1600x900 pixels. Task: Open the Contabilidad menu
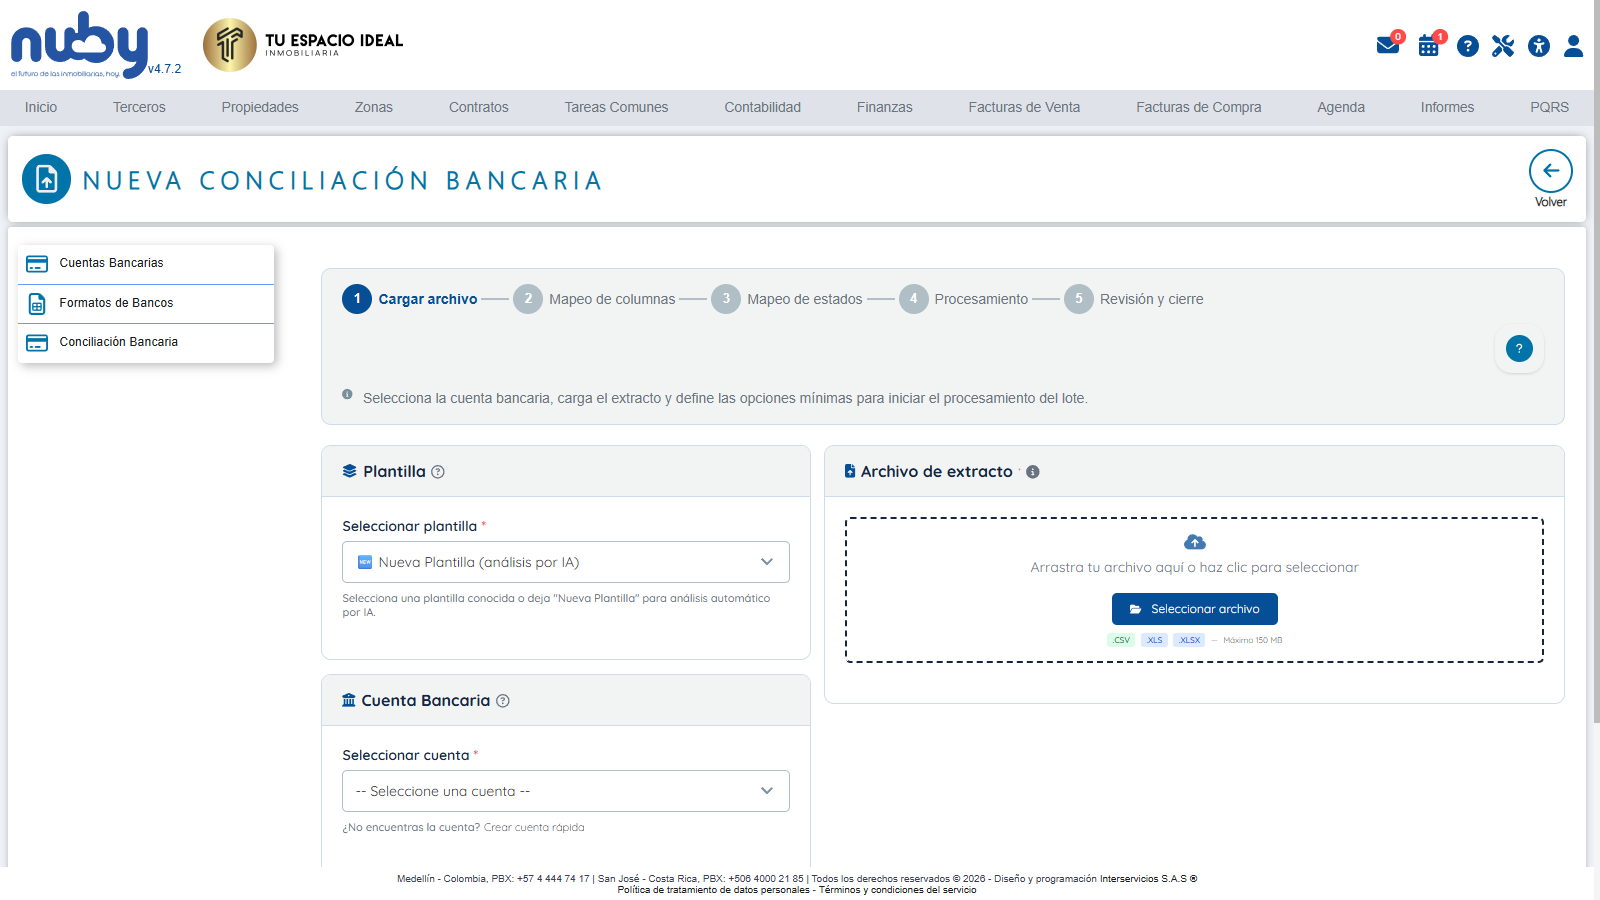point(763,107)
